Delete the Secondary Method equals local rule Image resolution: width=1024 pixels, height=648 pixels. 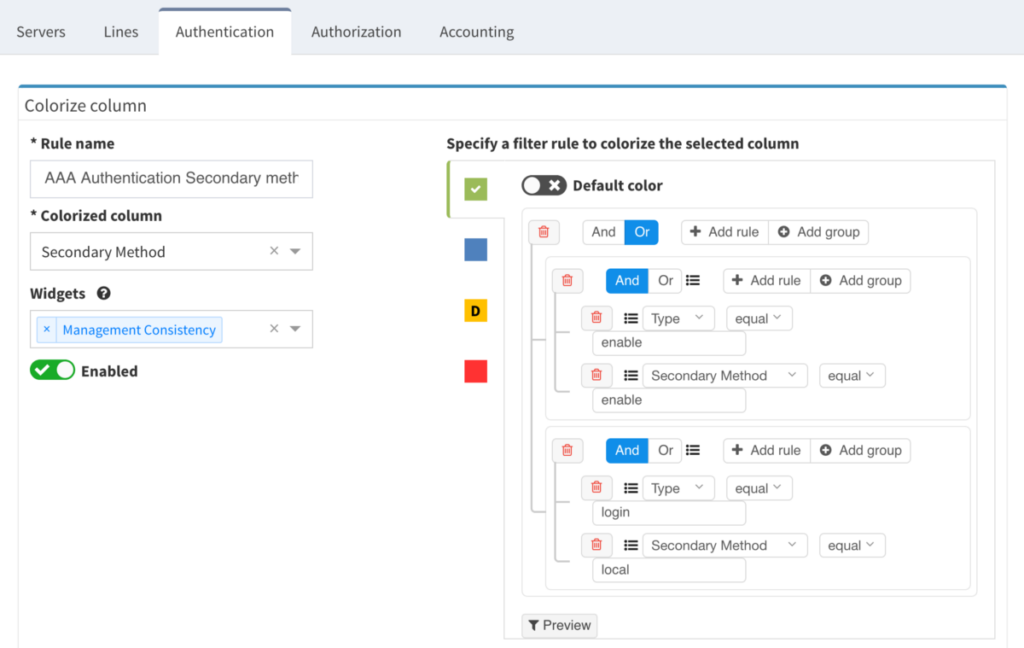click(596, 545)
